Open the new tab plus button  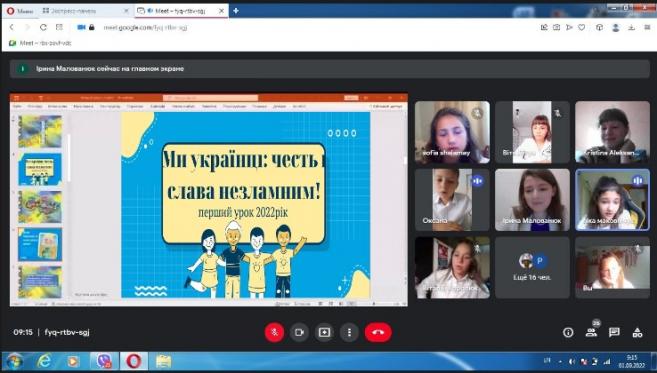click(235, 11)
